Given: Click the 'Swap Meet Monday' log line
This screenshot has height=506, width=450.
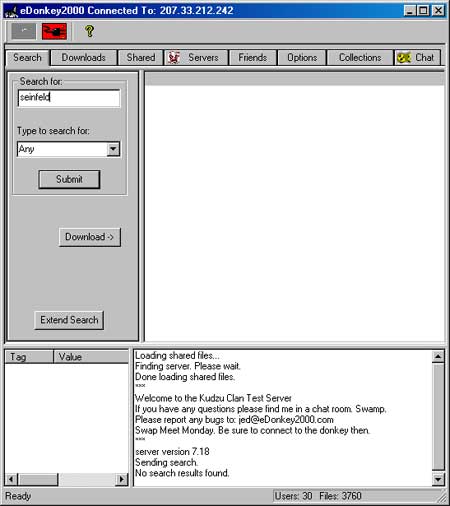Looking at the screenshot, I should coord(252,430).
